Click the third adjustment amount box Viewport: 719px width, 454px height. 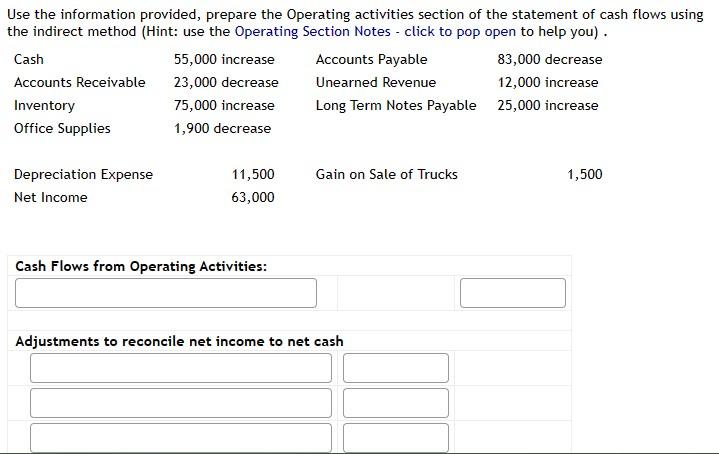click(396, 438)
